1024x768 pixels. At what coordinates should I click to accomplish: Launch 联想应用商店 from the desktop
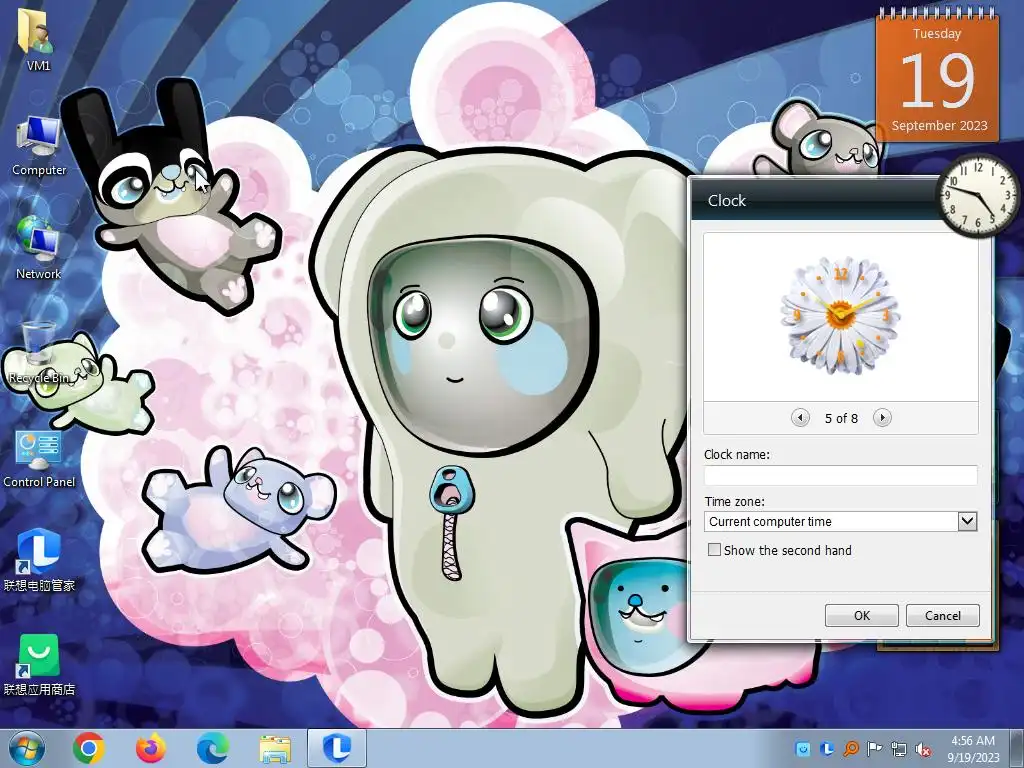[x=39, y=664]
